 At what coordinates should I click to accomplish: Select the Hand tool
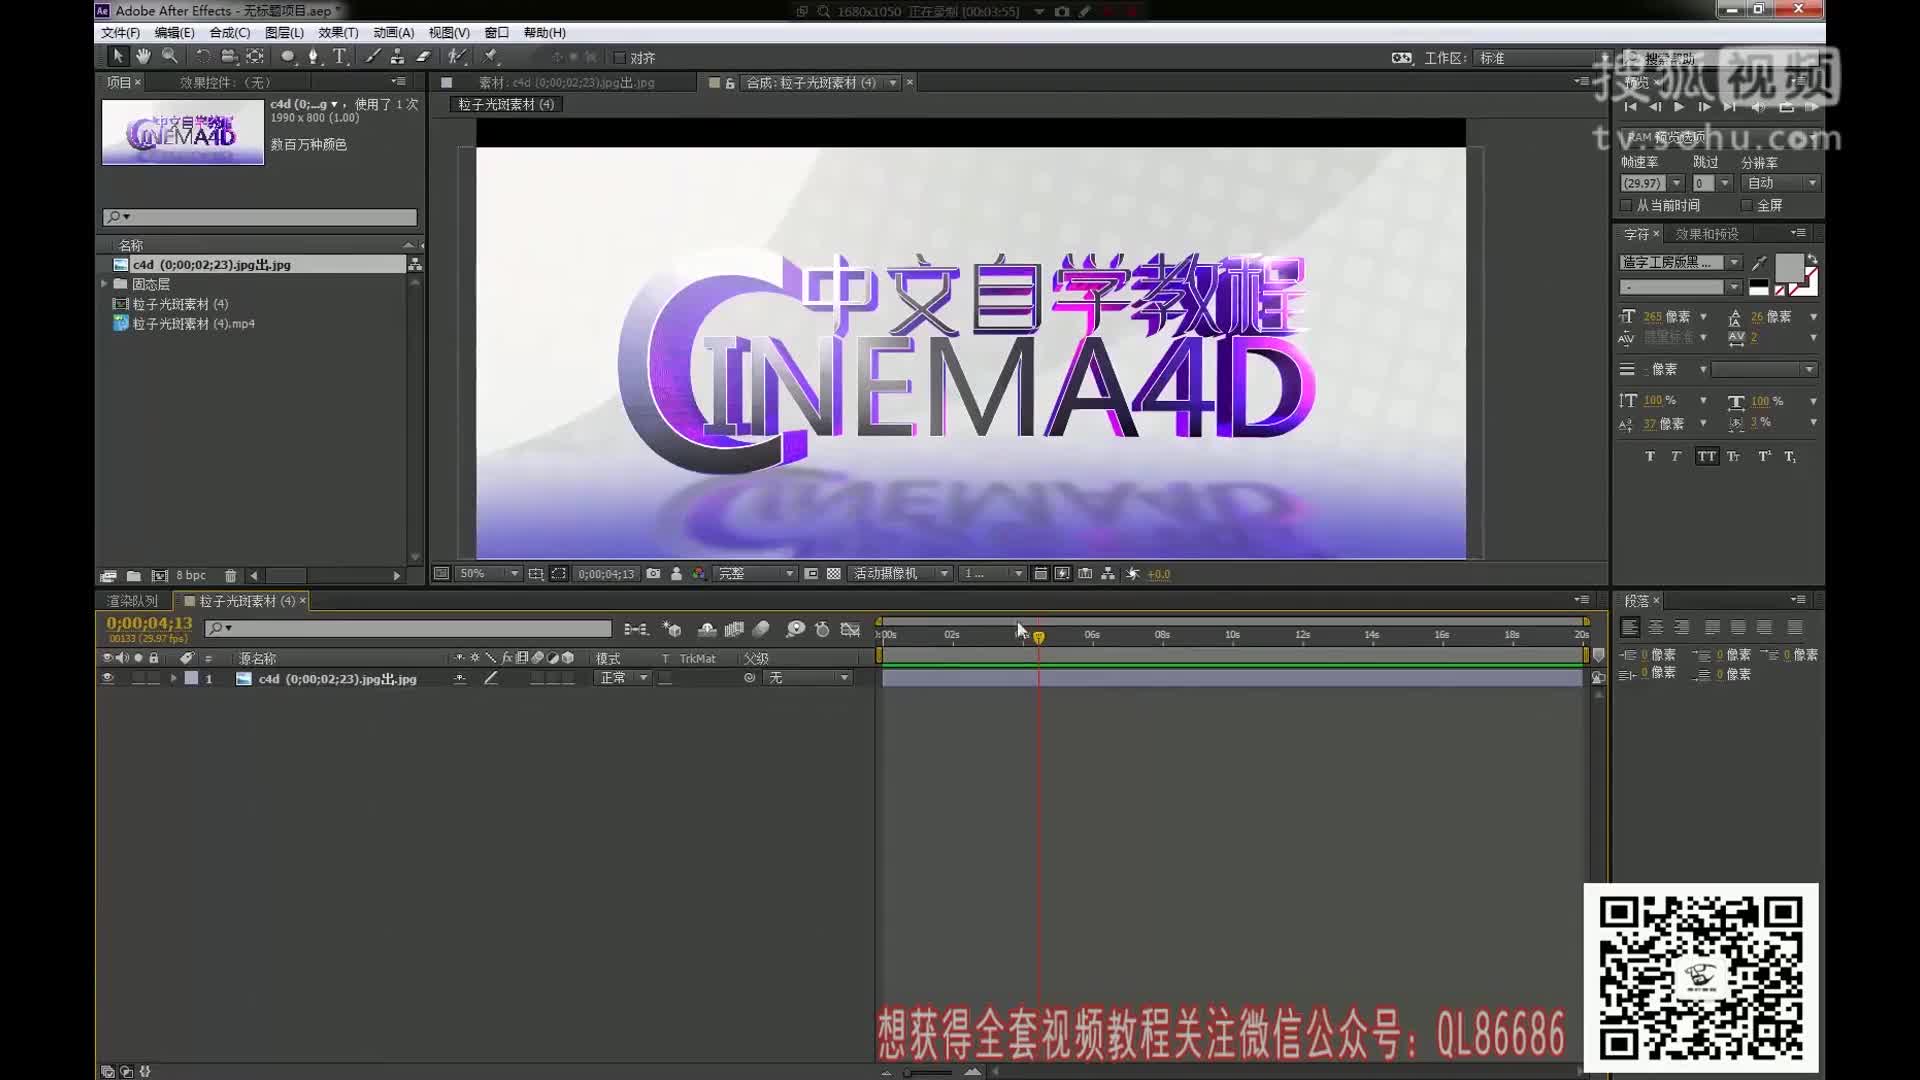click(144, 57)
